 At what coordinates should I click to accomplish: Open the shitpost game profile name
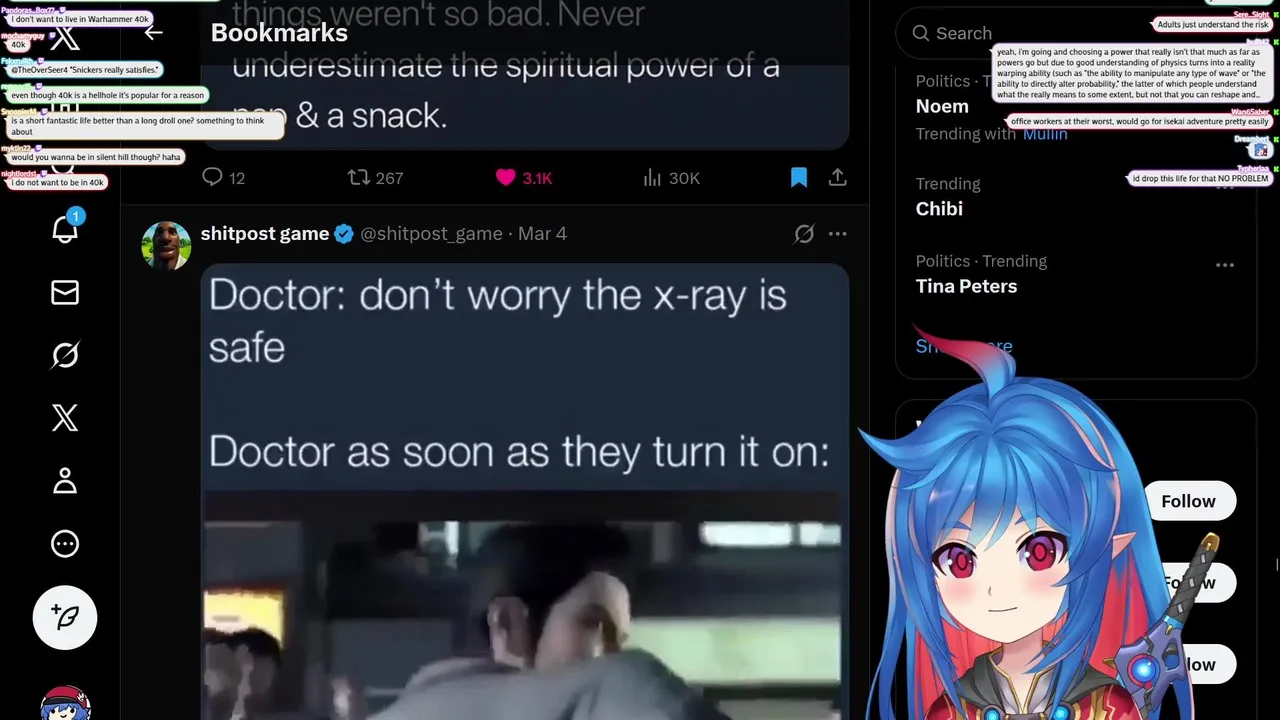tap(265, 233)
